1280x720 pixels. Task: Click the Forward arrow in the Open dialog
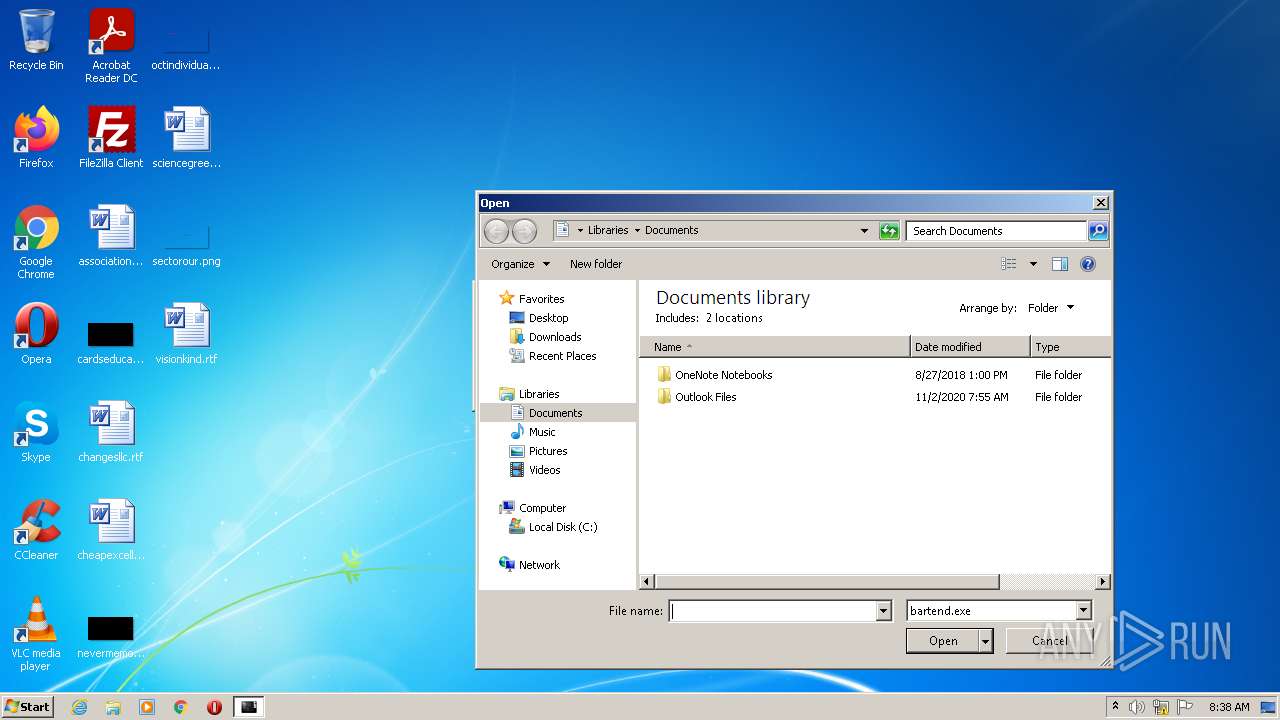(x=524, y=231)
